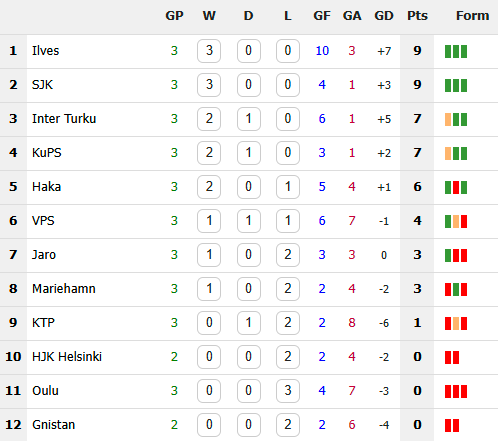The height and width of the screenshot is (441, 498).
Task: Click VPS form indicator bars
Action: pyautogui.click(x=456, y=221)
